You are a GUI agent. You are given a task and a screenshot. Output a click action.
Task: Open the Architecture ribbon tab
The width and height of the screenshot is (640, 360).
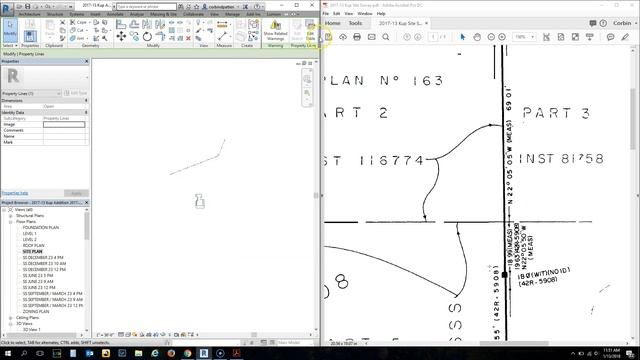[x=29, y=14]
